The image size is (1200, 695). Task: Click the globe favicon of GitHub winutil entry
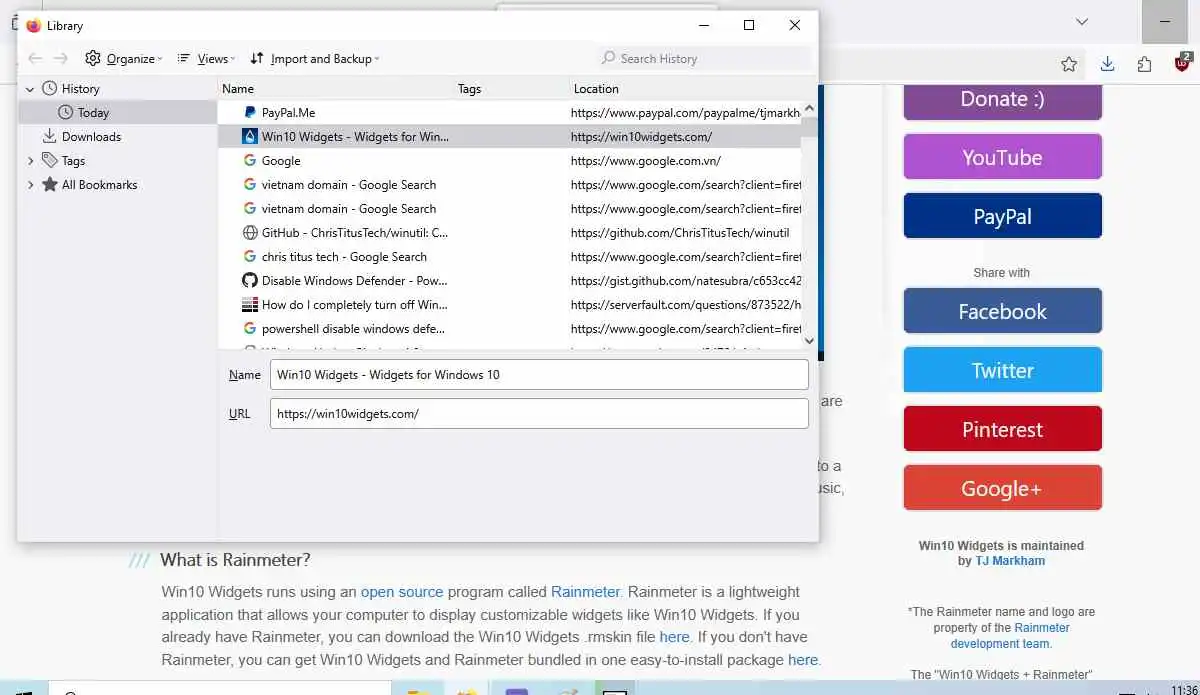pyautogui.click(x=250, y=233)
